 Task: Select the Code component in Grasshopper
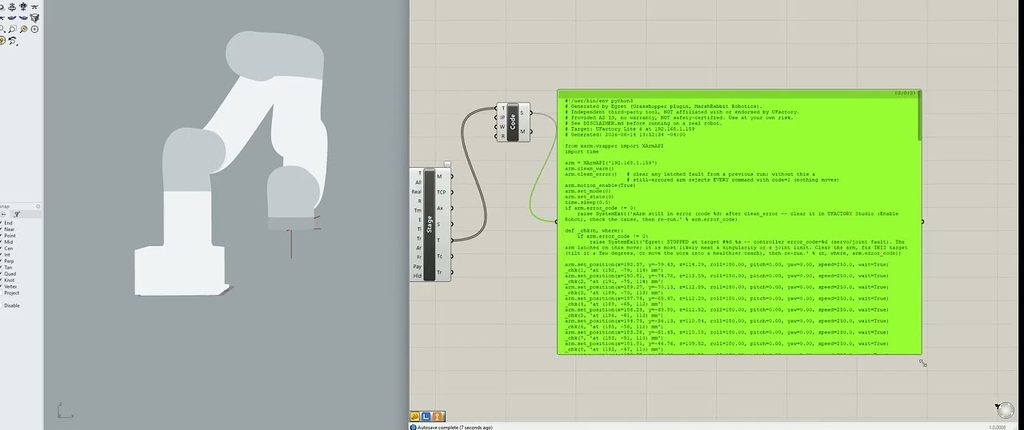click(x=513, y=121)
